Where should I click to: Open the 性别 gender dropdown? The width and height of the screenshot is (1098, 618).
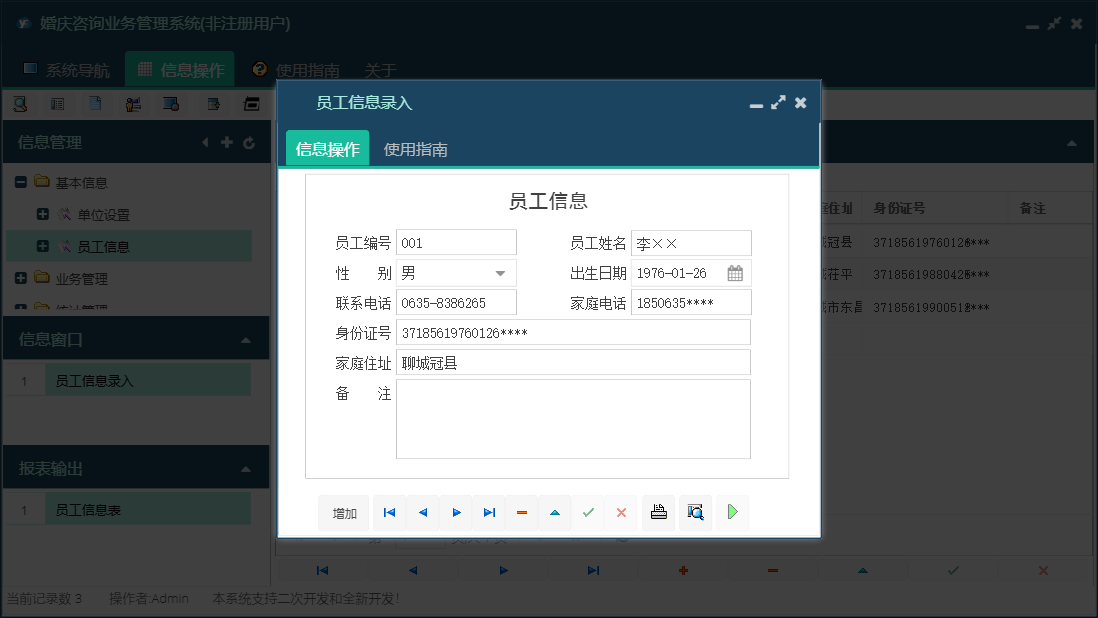pyautogui.click(x=500, y=272)
